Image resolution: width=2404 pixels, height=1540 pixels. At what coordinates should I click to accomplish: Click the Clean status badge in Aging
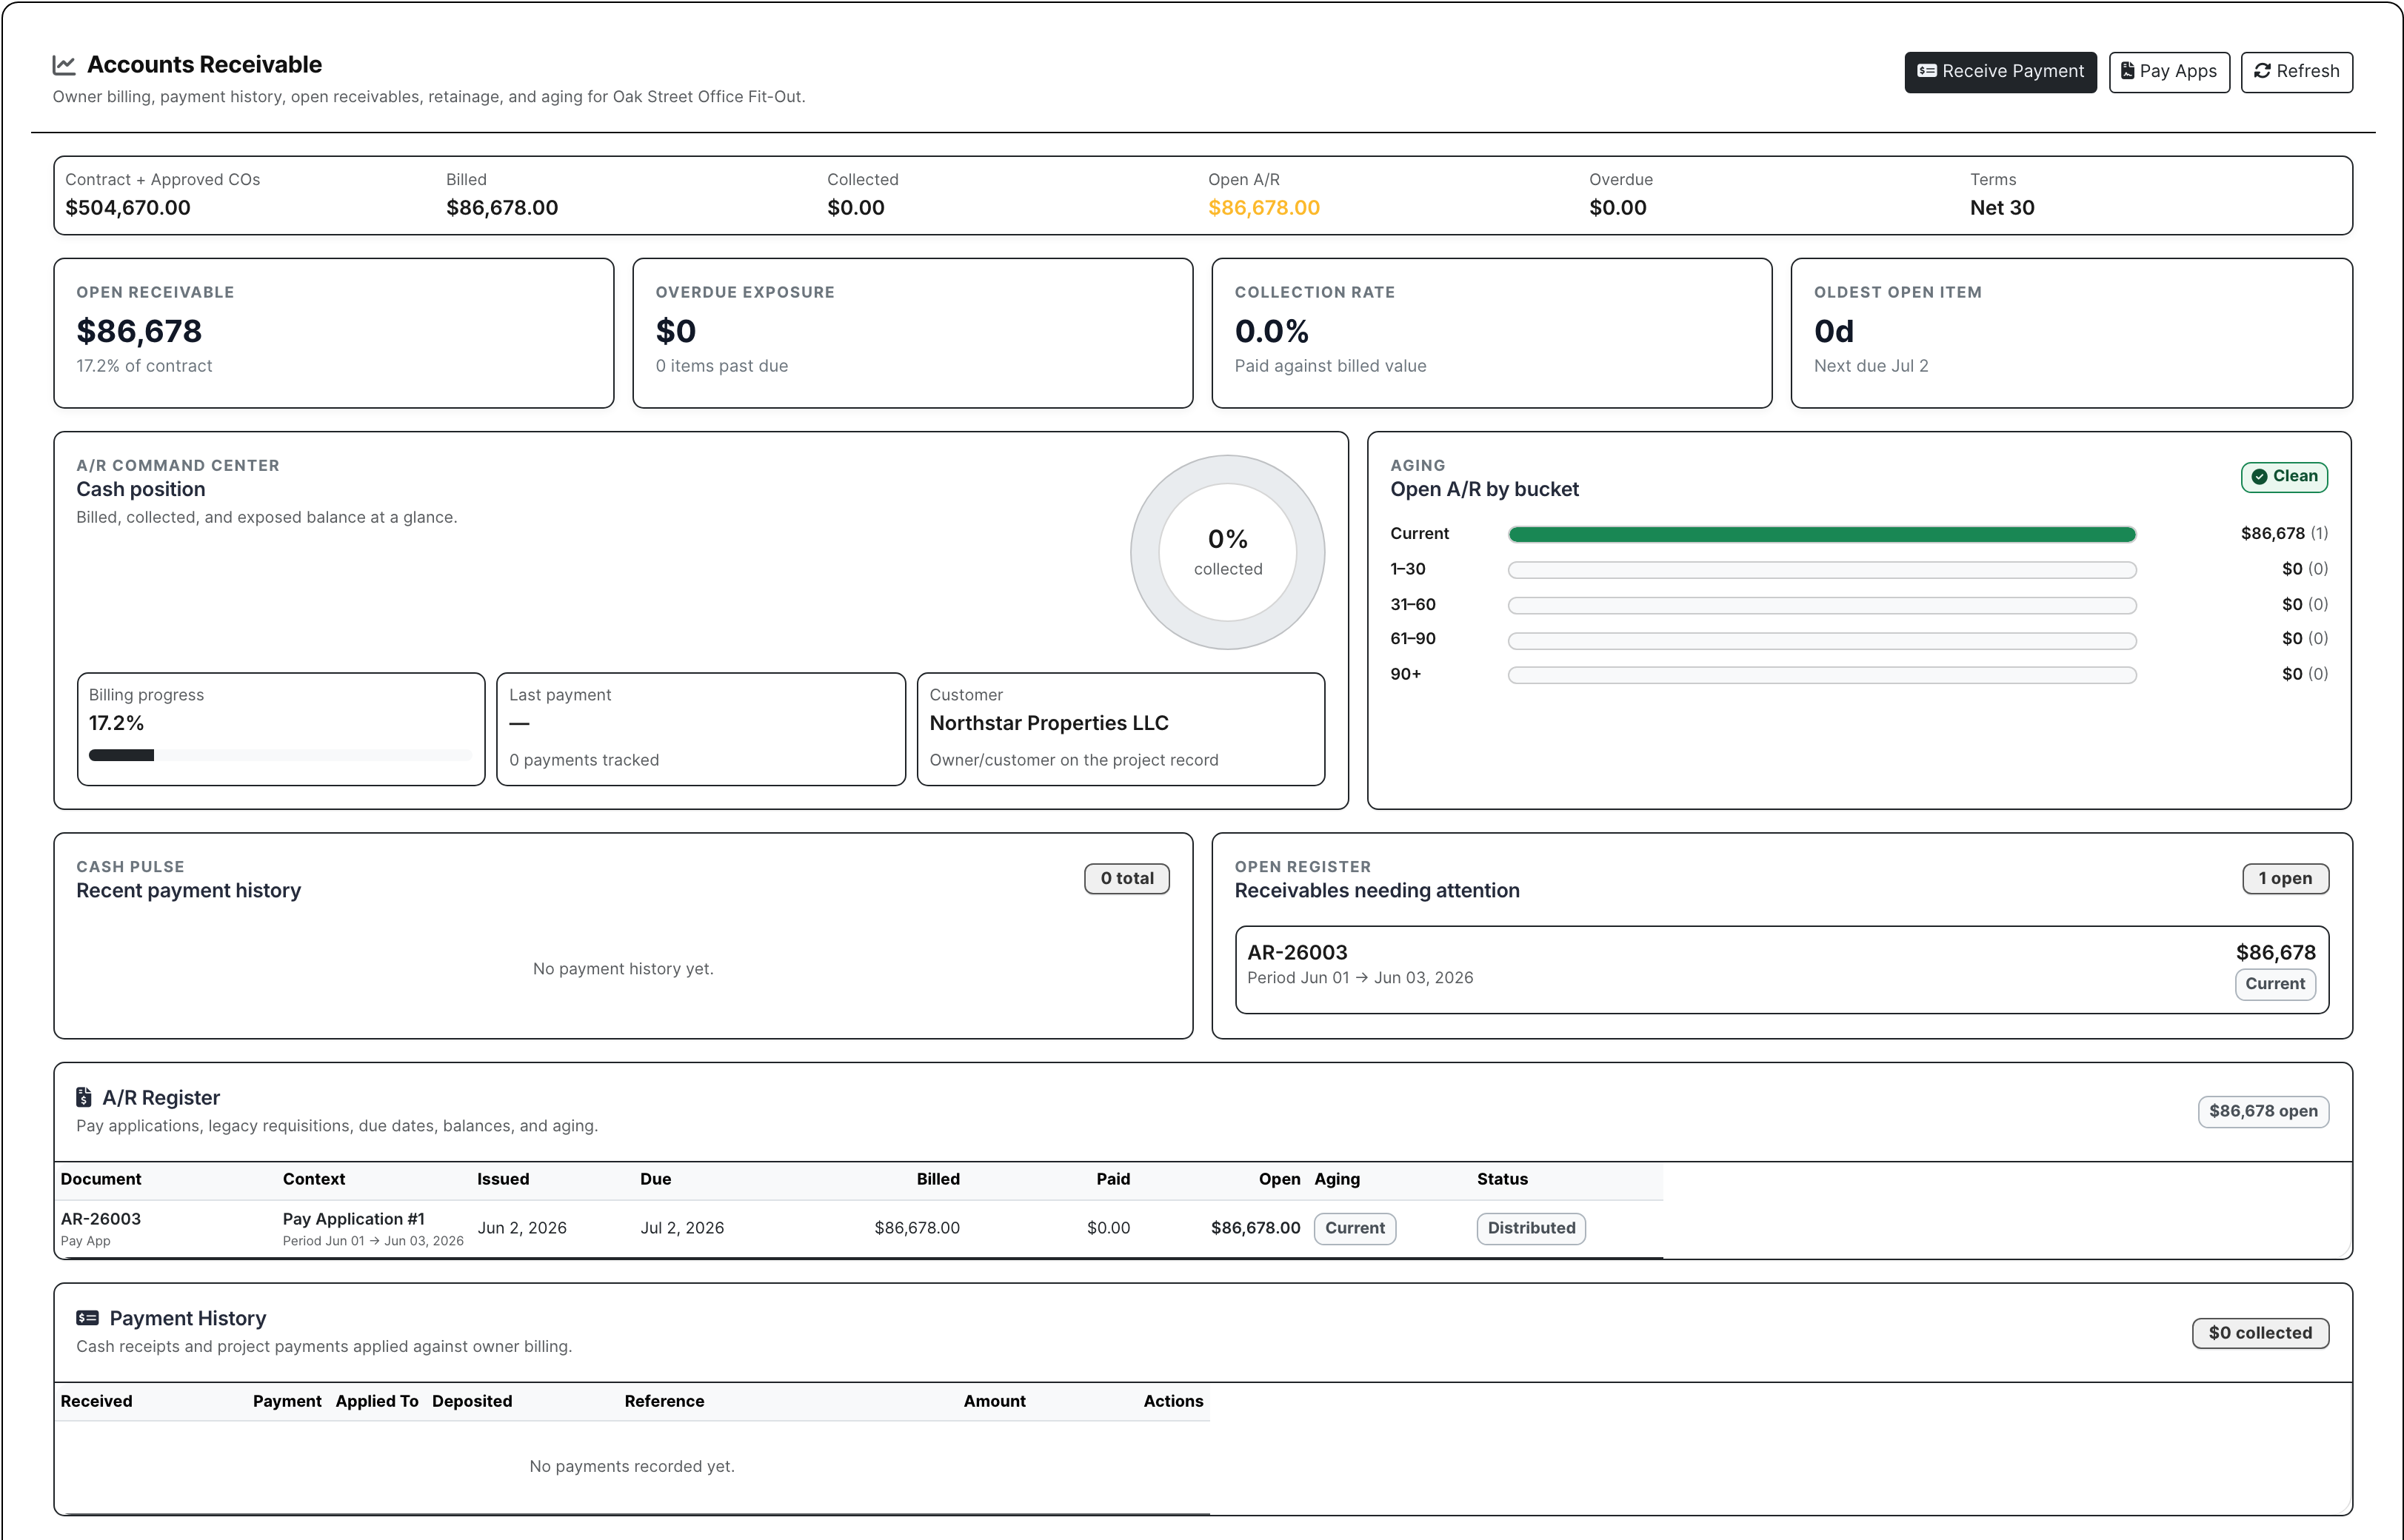(2284, 477)
